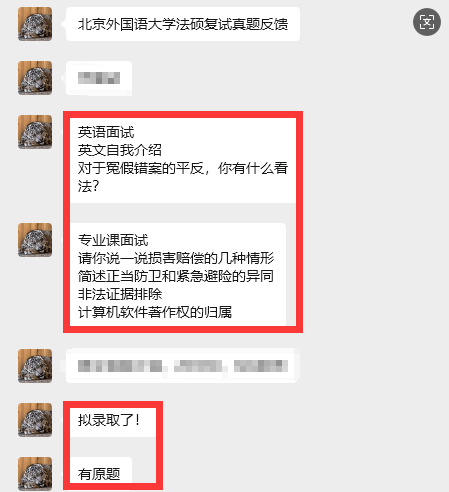Click the 拟录取了 message bubble
Viewport: 449px width, 492px height.
click(x=111, y=420)
